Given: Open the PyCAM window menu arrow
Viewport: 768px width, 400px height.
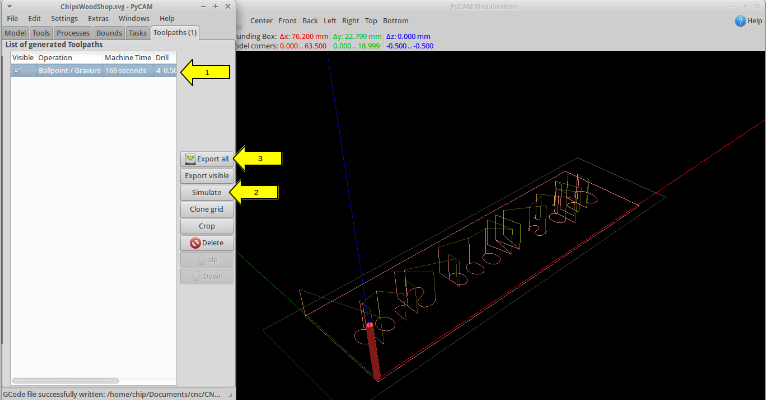Looking at the screenshot, I should (x=9, y=6).
